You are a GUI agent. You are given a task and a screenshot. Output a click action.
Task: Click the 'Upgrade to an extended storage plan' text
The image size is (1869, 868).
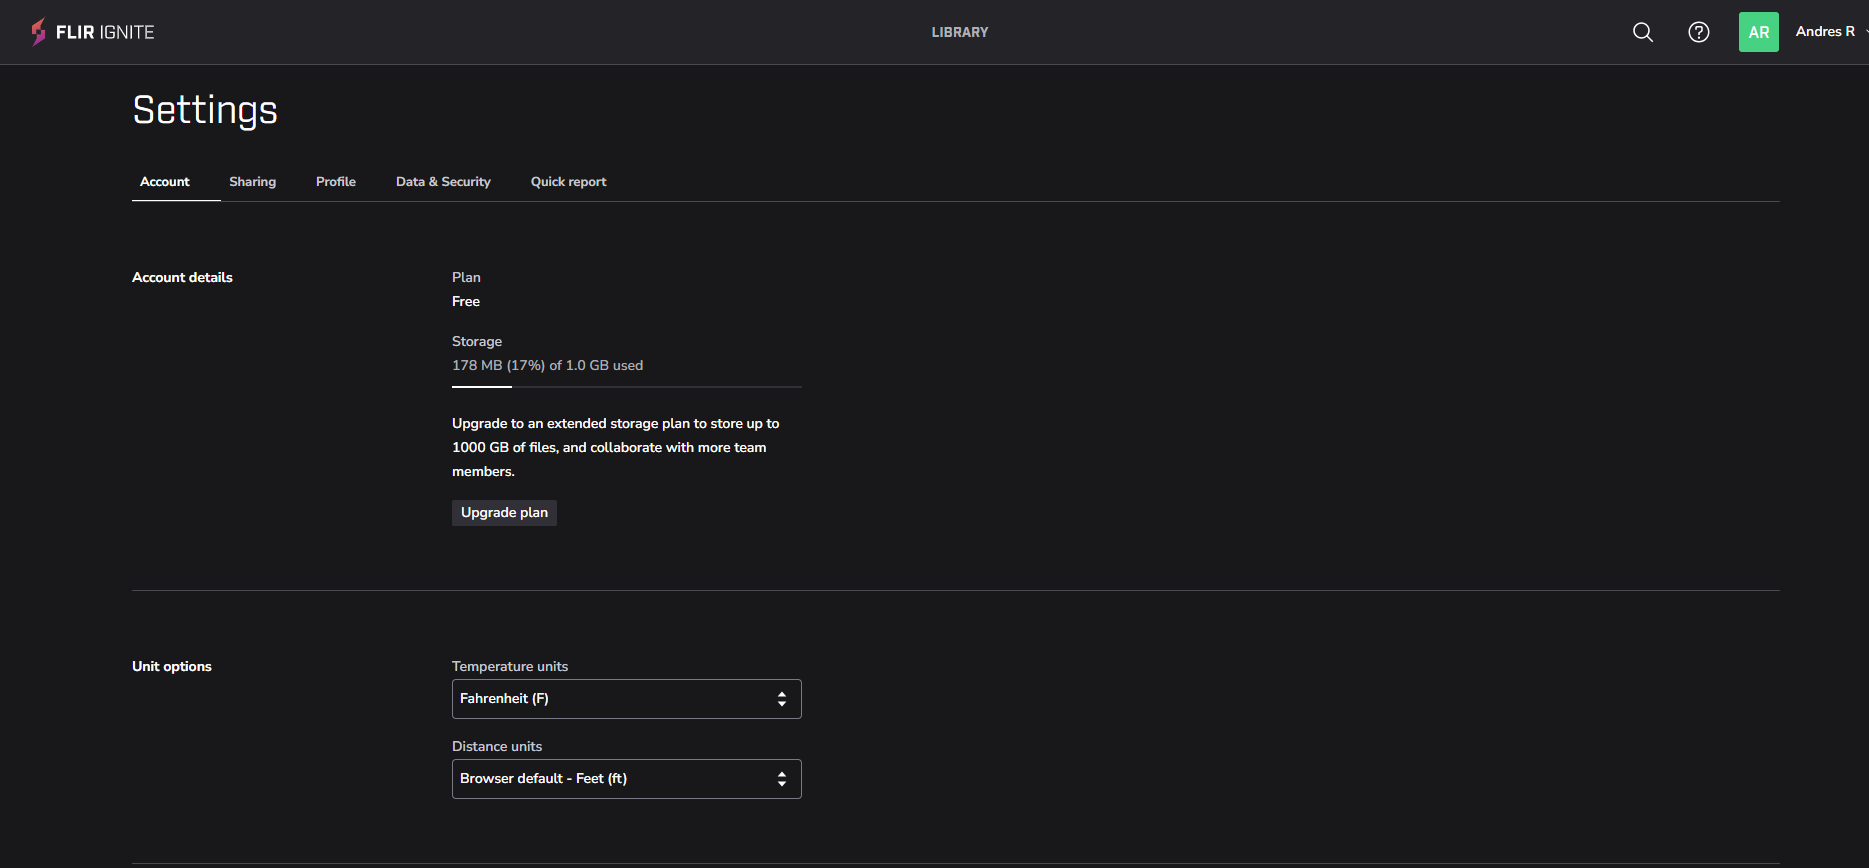615,447
